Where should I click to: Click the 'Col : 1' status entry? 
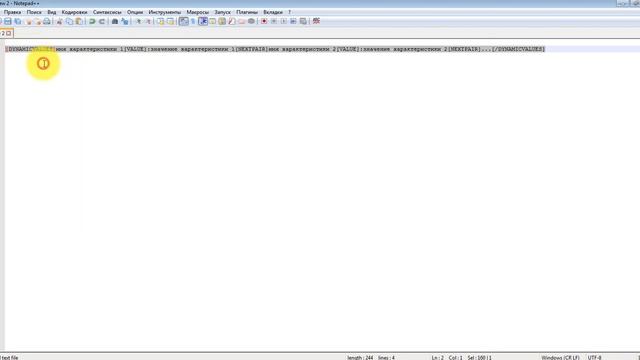click(456, 358)
